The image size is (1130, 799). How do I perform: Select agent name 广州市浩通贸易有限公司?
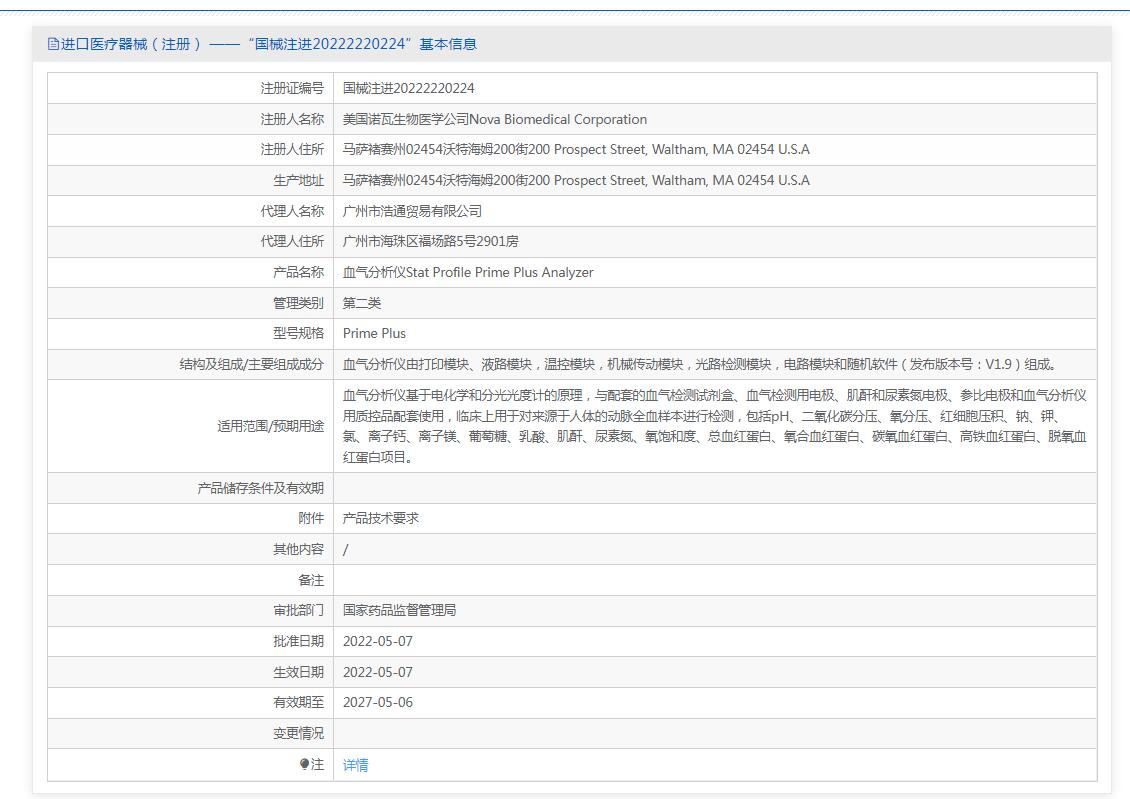(412, 211)
